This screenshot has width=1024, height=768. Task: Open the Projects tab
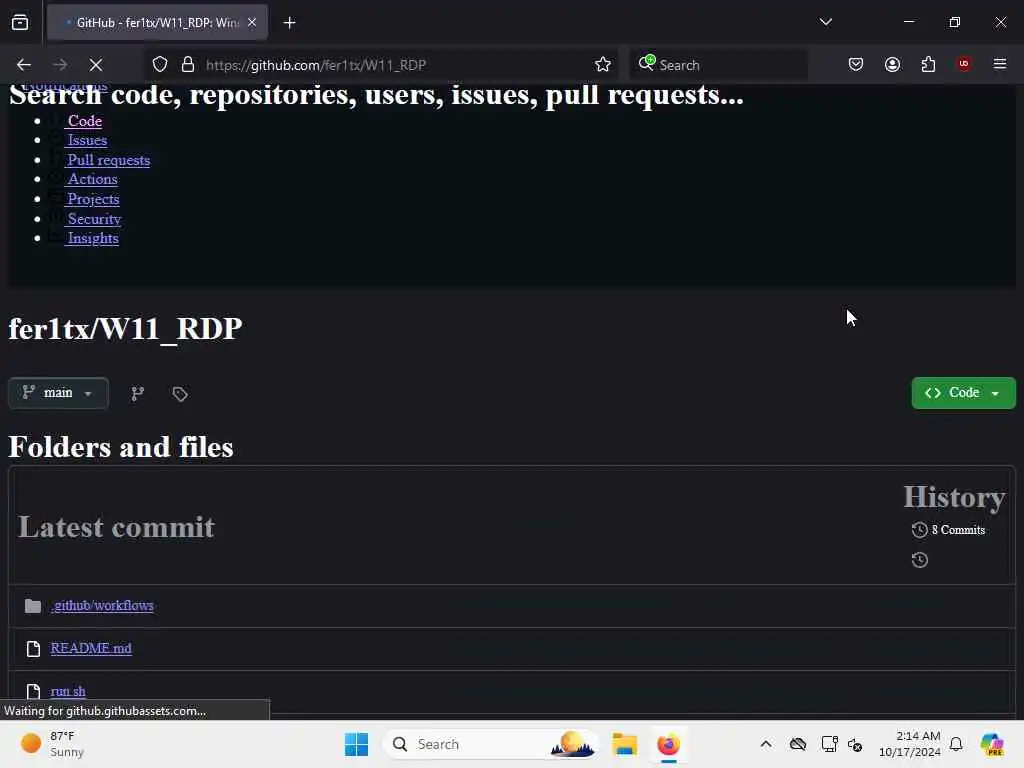tap(93, 199)
